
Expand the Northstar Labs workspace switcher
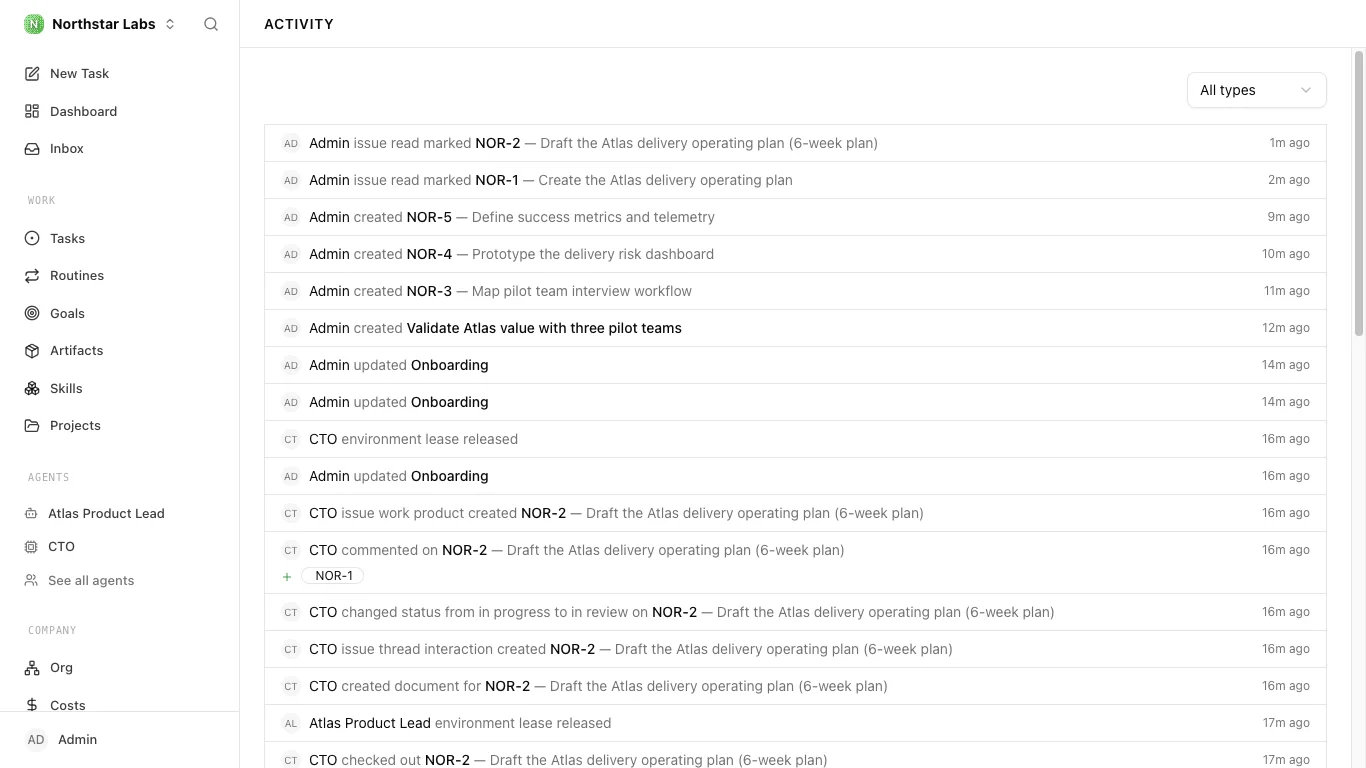[100, 24]
